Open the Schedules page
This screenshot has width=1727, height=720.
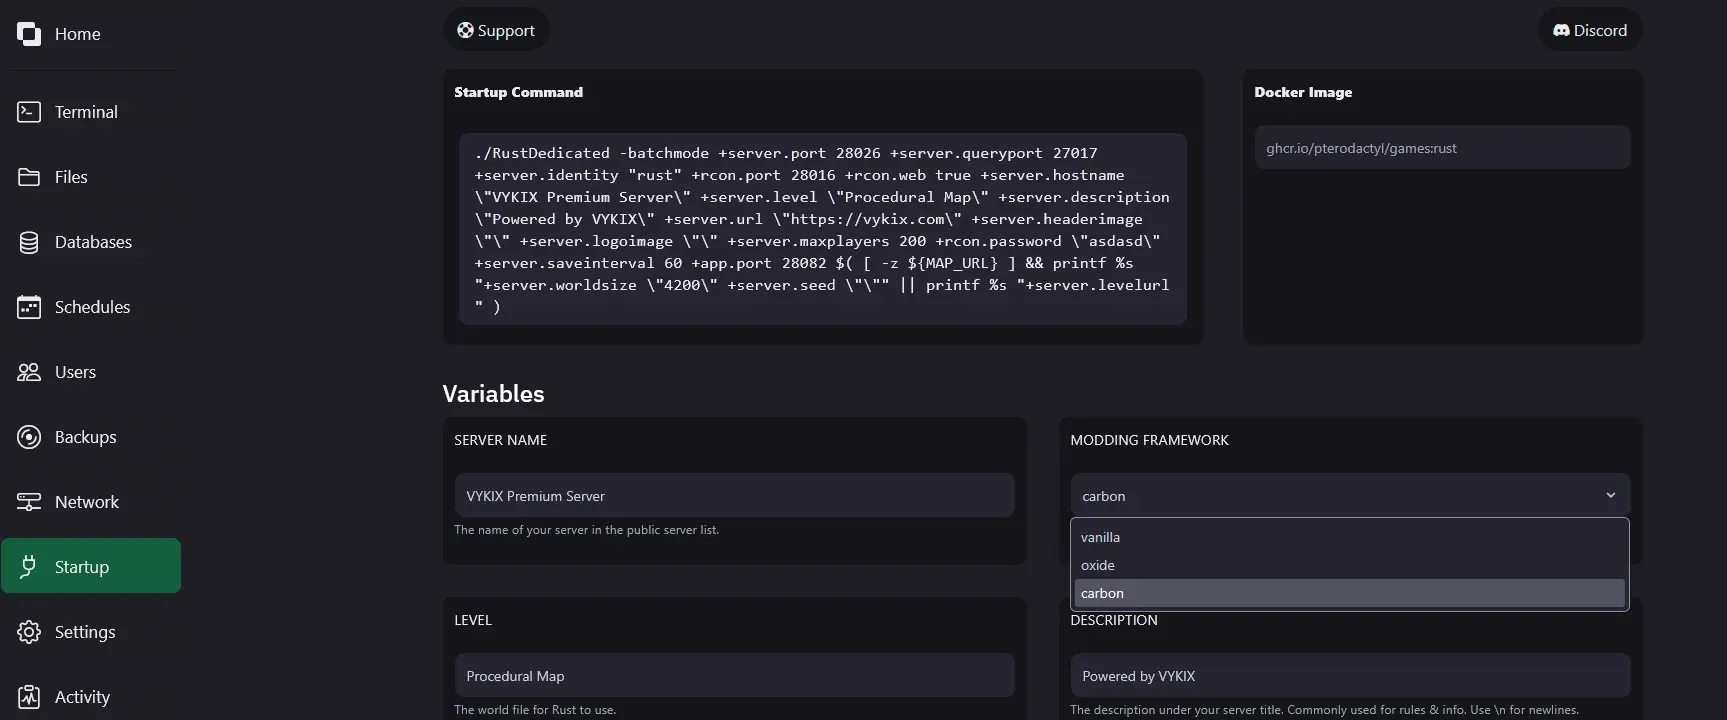(x=91, y=307)
